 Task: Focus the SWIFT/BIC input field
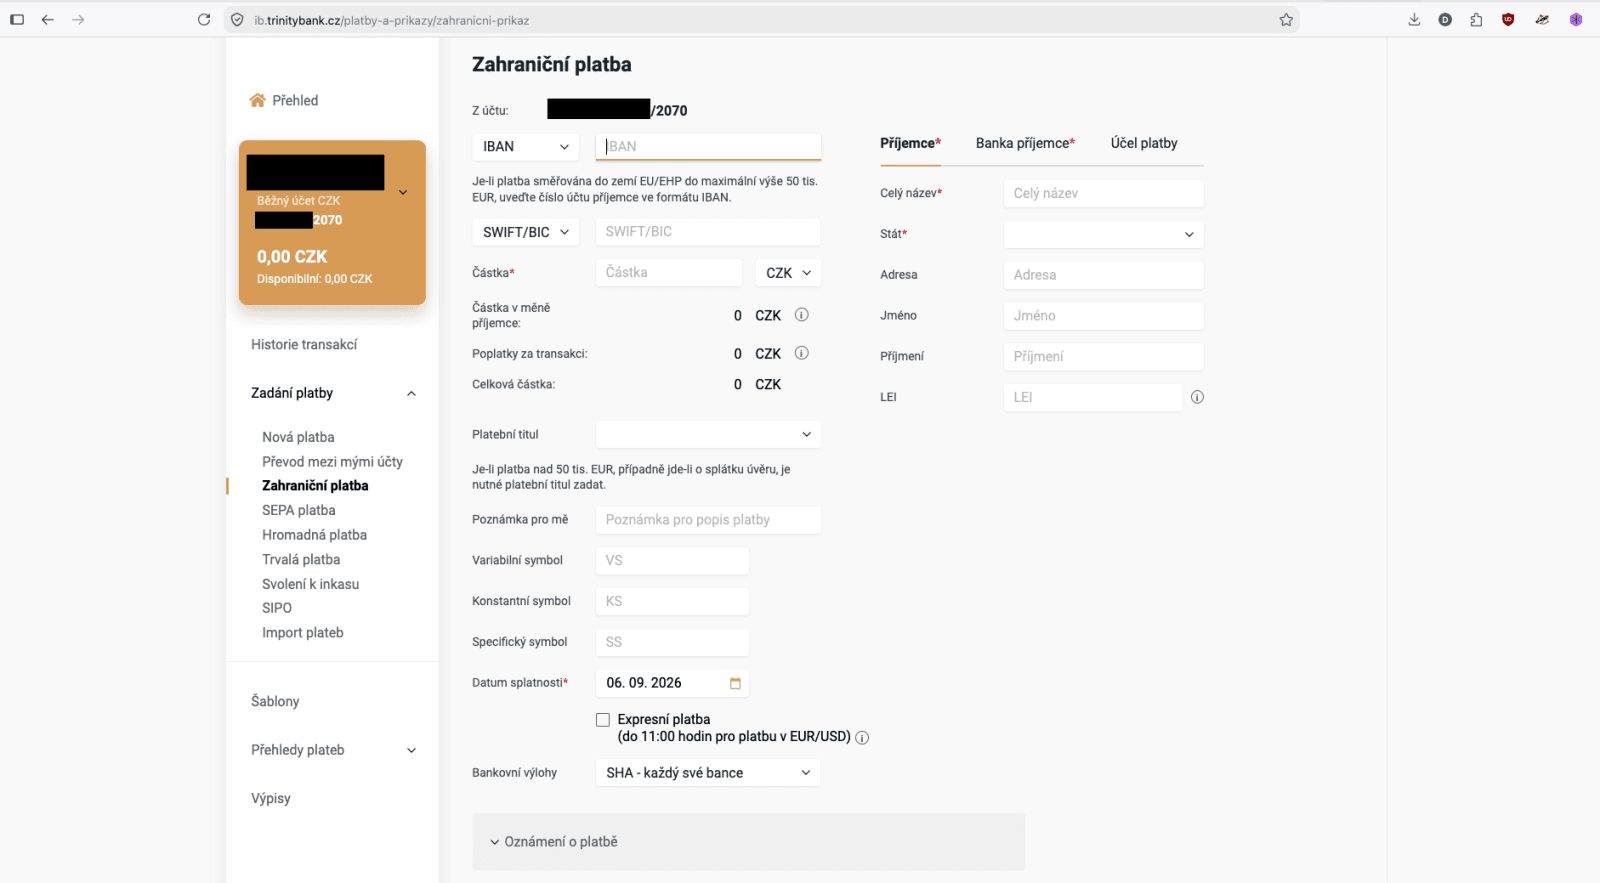[708, 232]
